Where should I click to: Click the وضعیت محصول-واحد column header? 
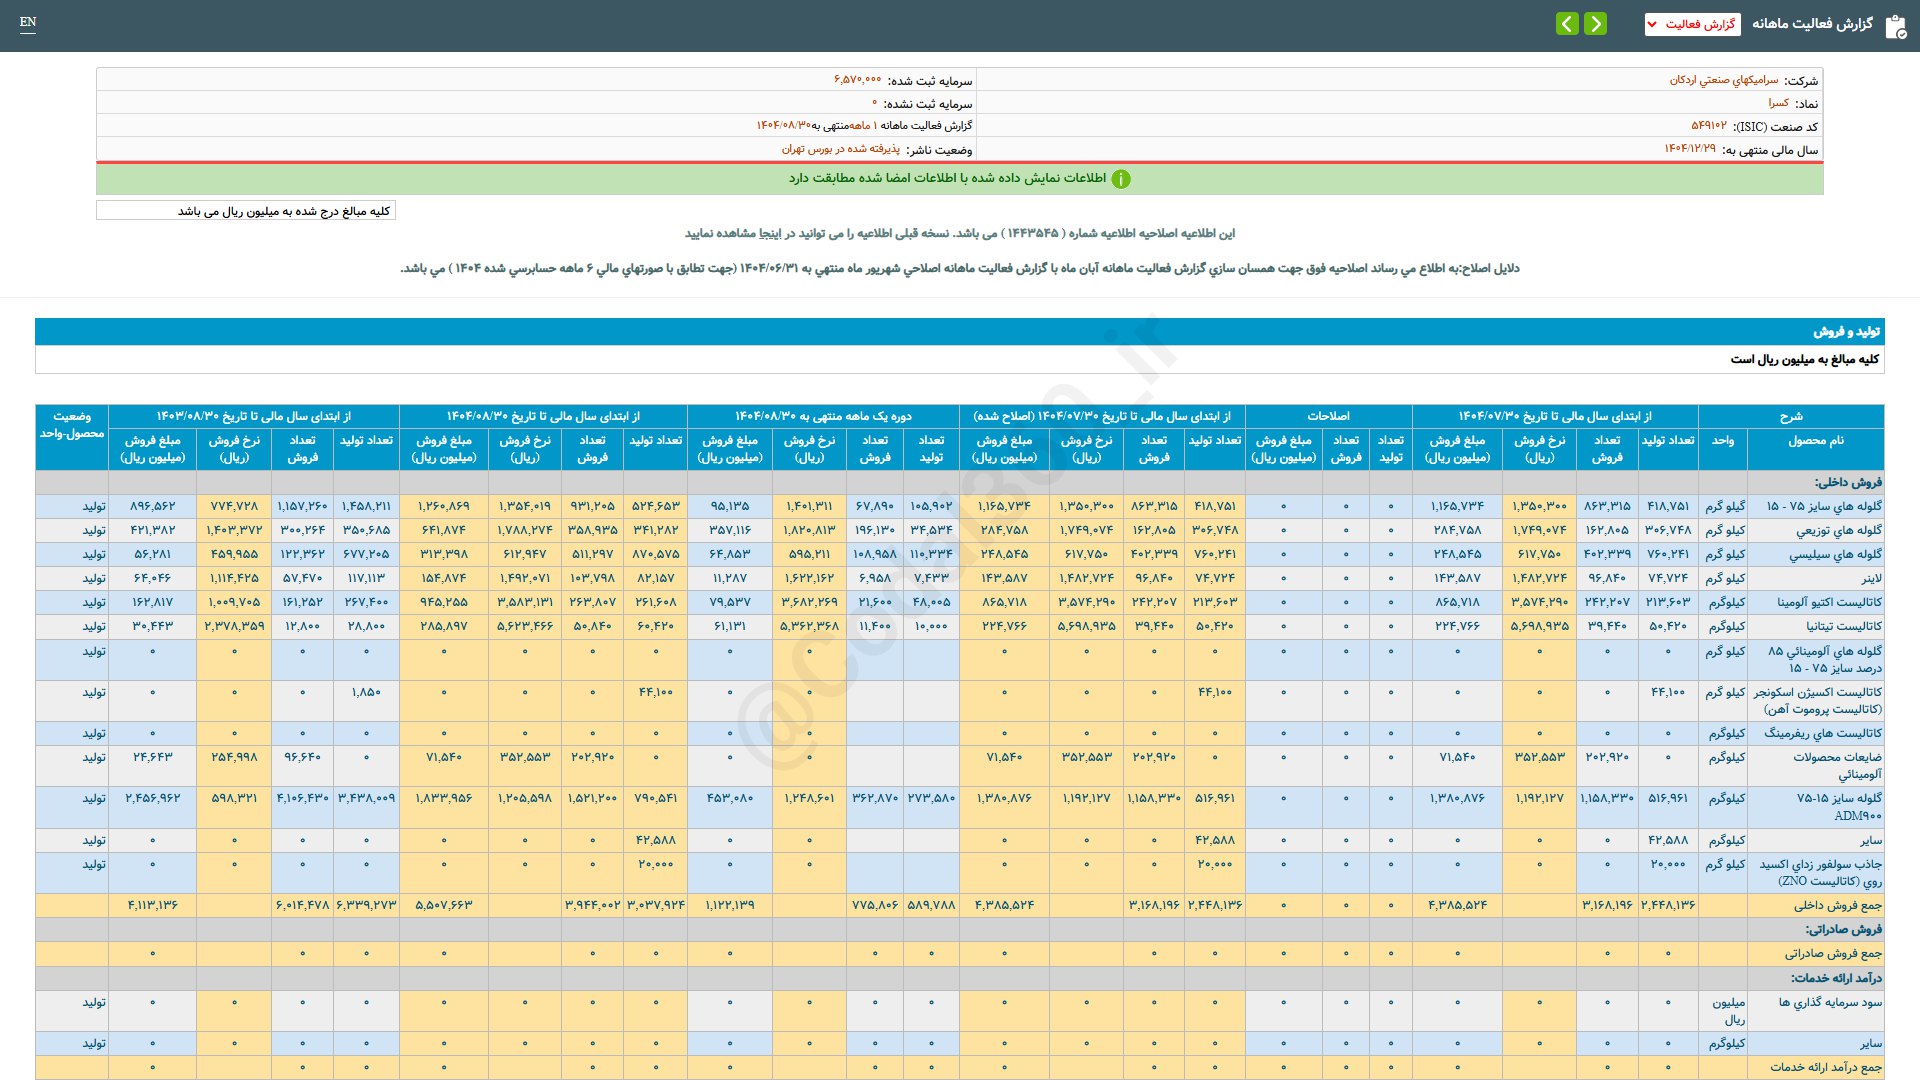click(x=72, y=424)
